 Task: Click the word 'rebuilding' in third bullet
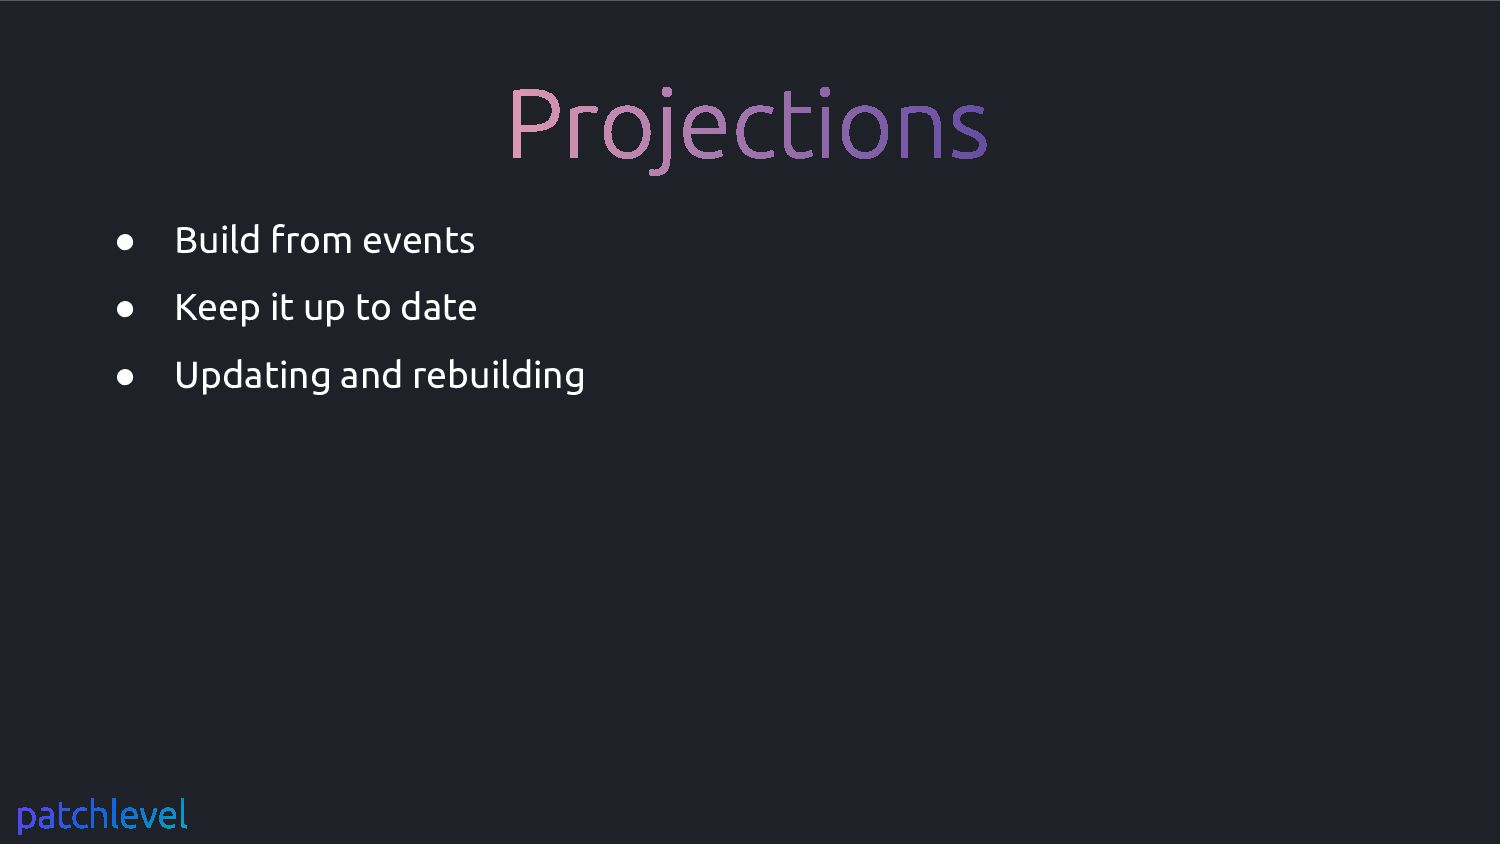499,376
